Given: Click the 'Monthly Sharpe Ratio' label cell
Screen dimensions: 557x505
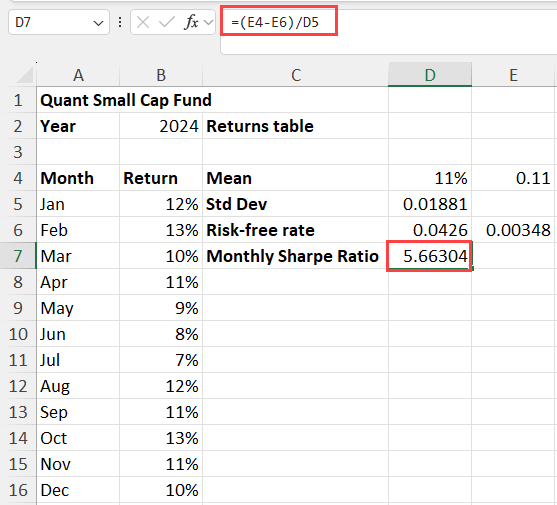Looking at the screenshot, I should [296, 256].
